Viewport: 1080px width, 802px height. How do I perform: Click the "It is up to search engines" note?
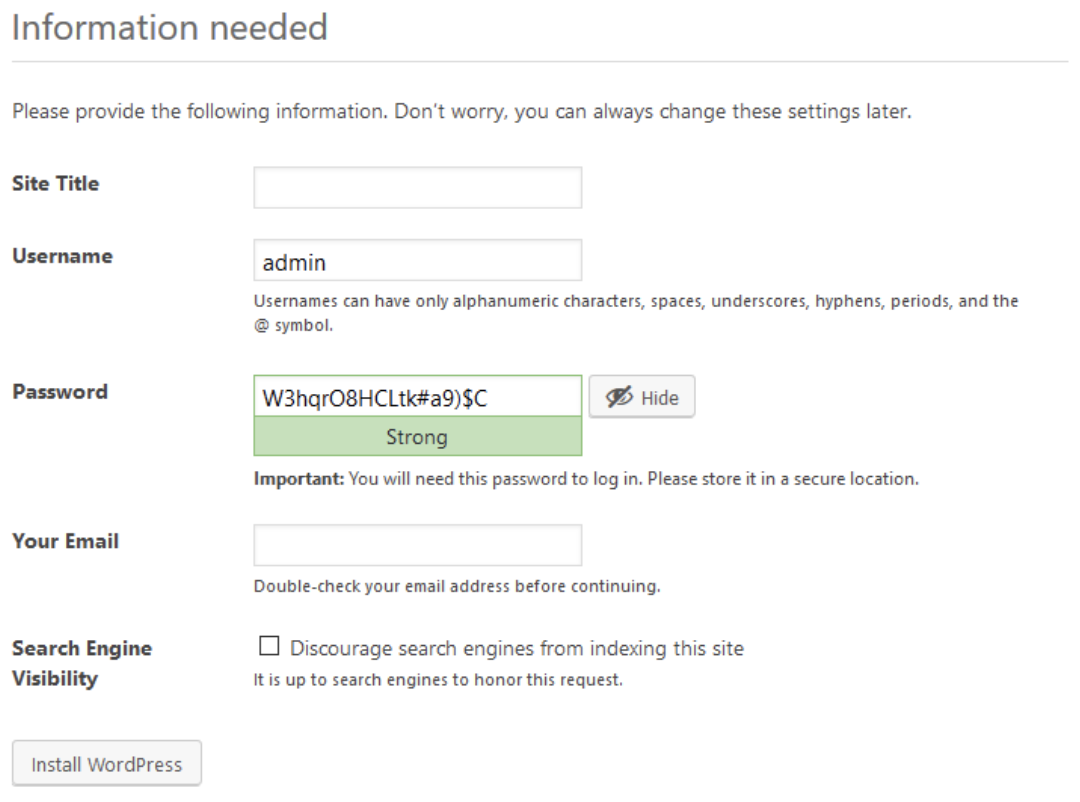pos(437,681)
